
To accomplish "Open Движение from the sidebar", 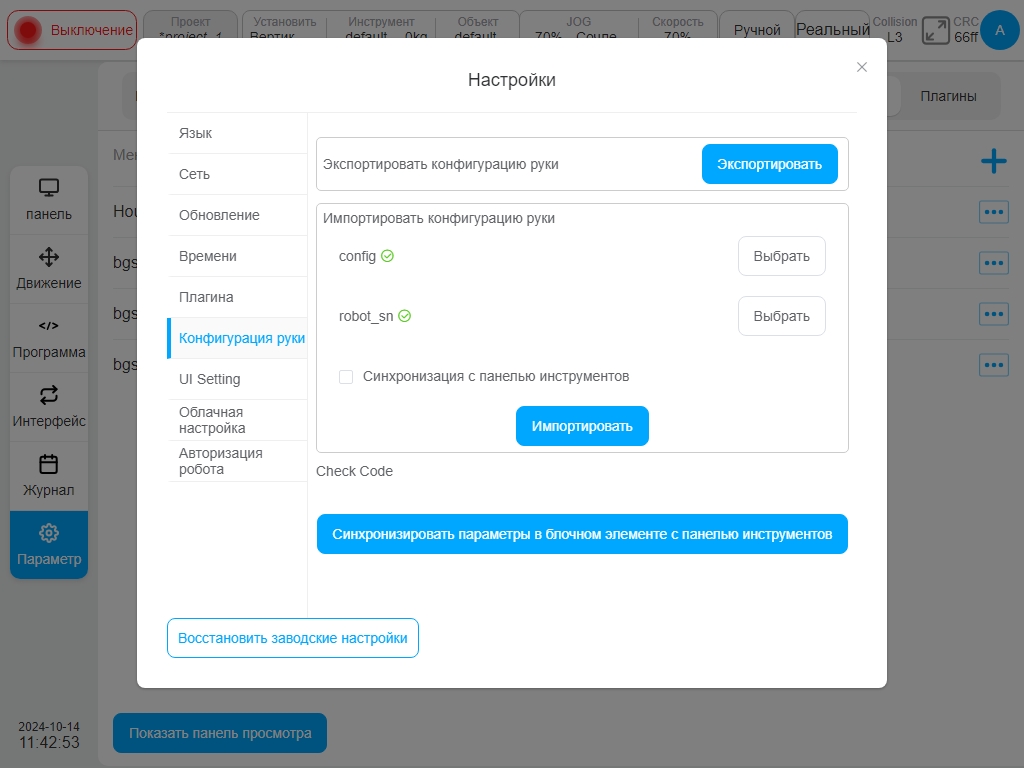I will (x=49, y=269).
